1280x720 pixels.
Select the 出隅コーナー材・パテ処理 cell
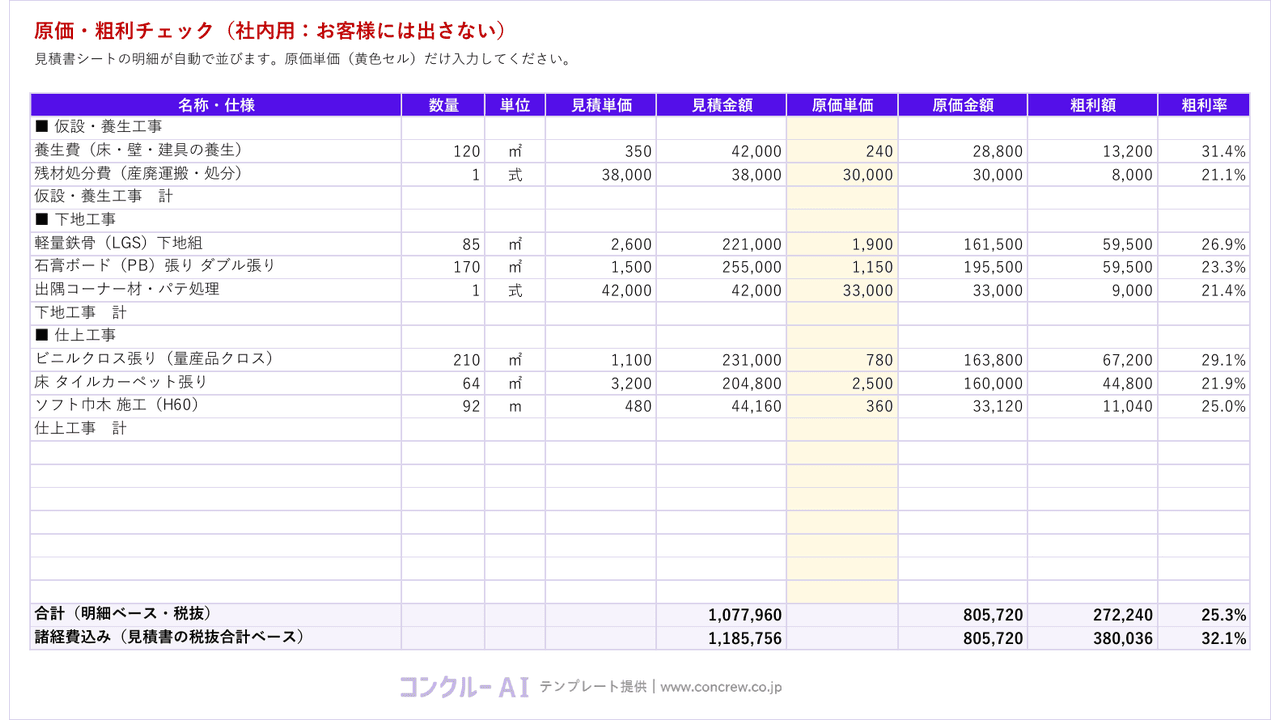216,290
